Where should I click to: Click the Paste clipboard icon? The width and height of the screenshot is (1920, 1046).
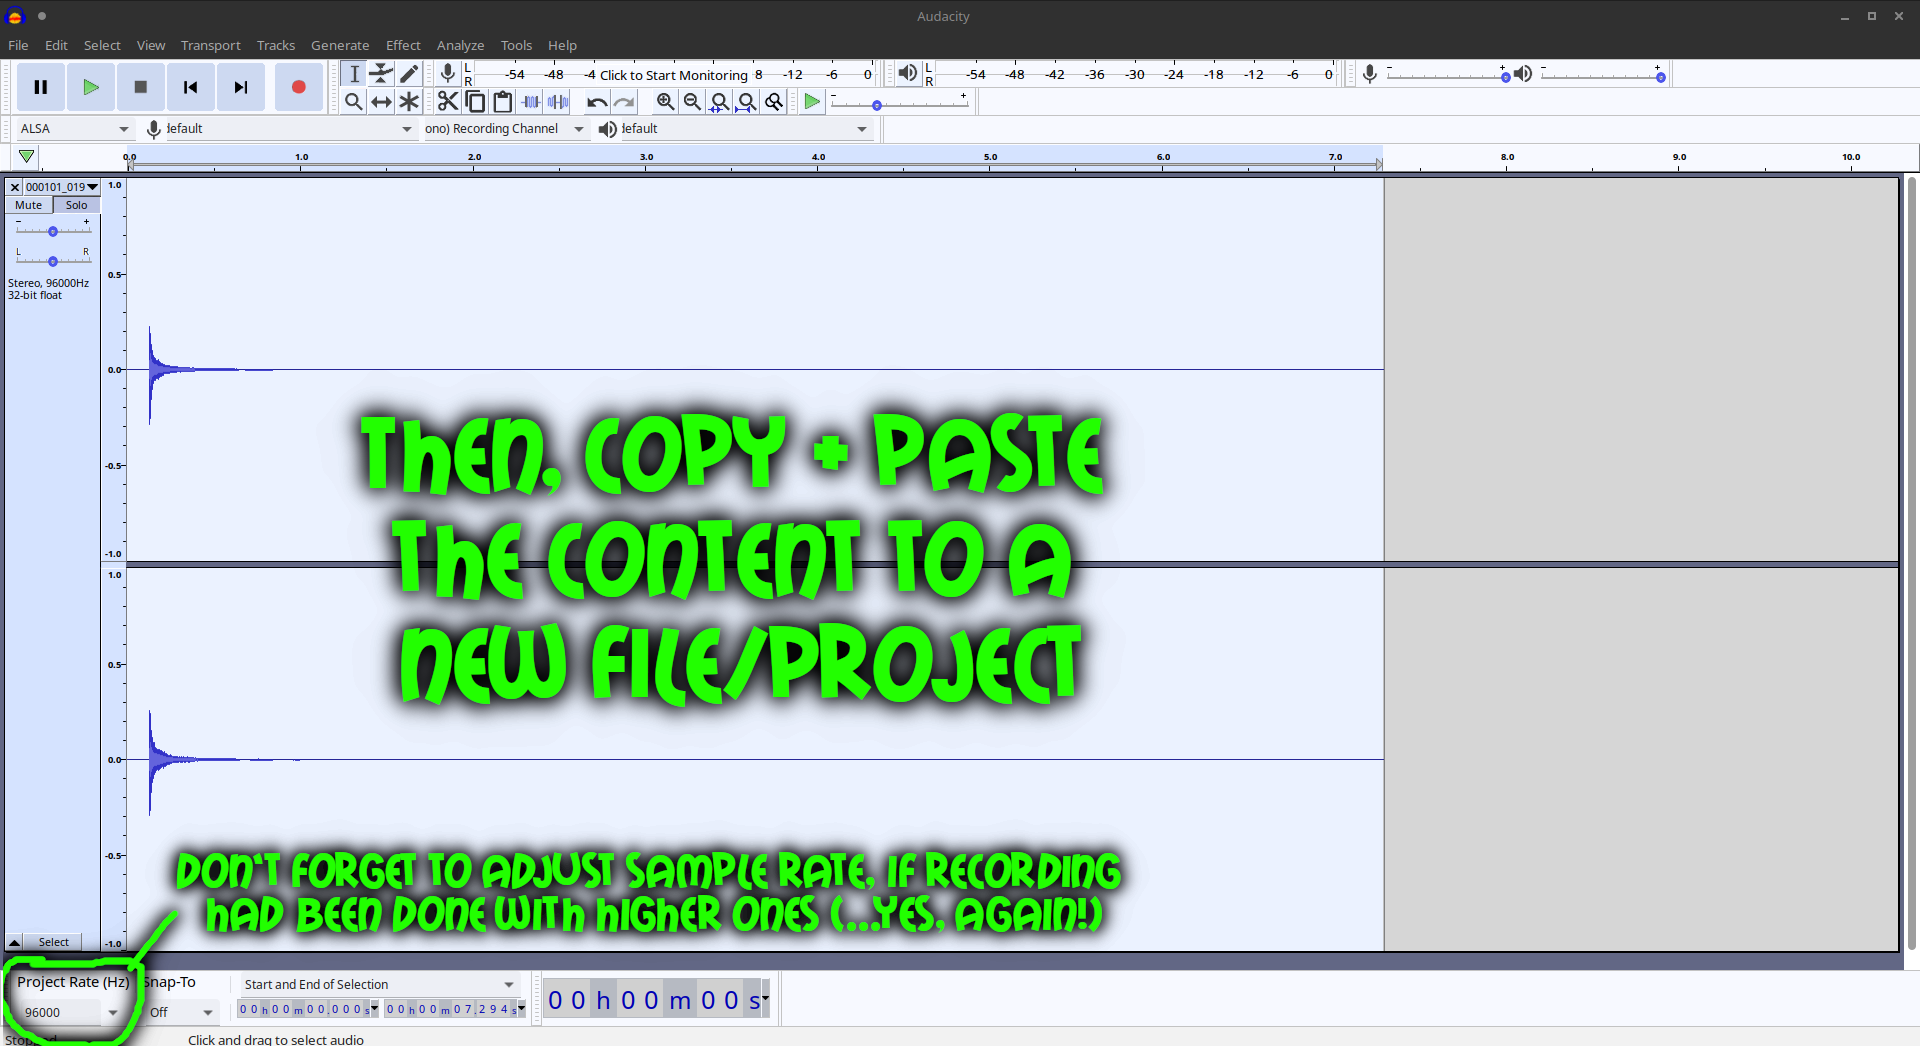[x=503, y=100]
